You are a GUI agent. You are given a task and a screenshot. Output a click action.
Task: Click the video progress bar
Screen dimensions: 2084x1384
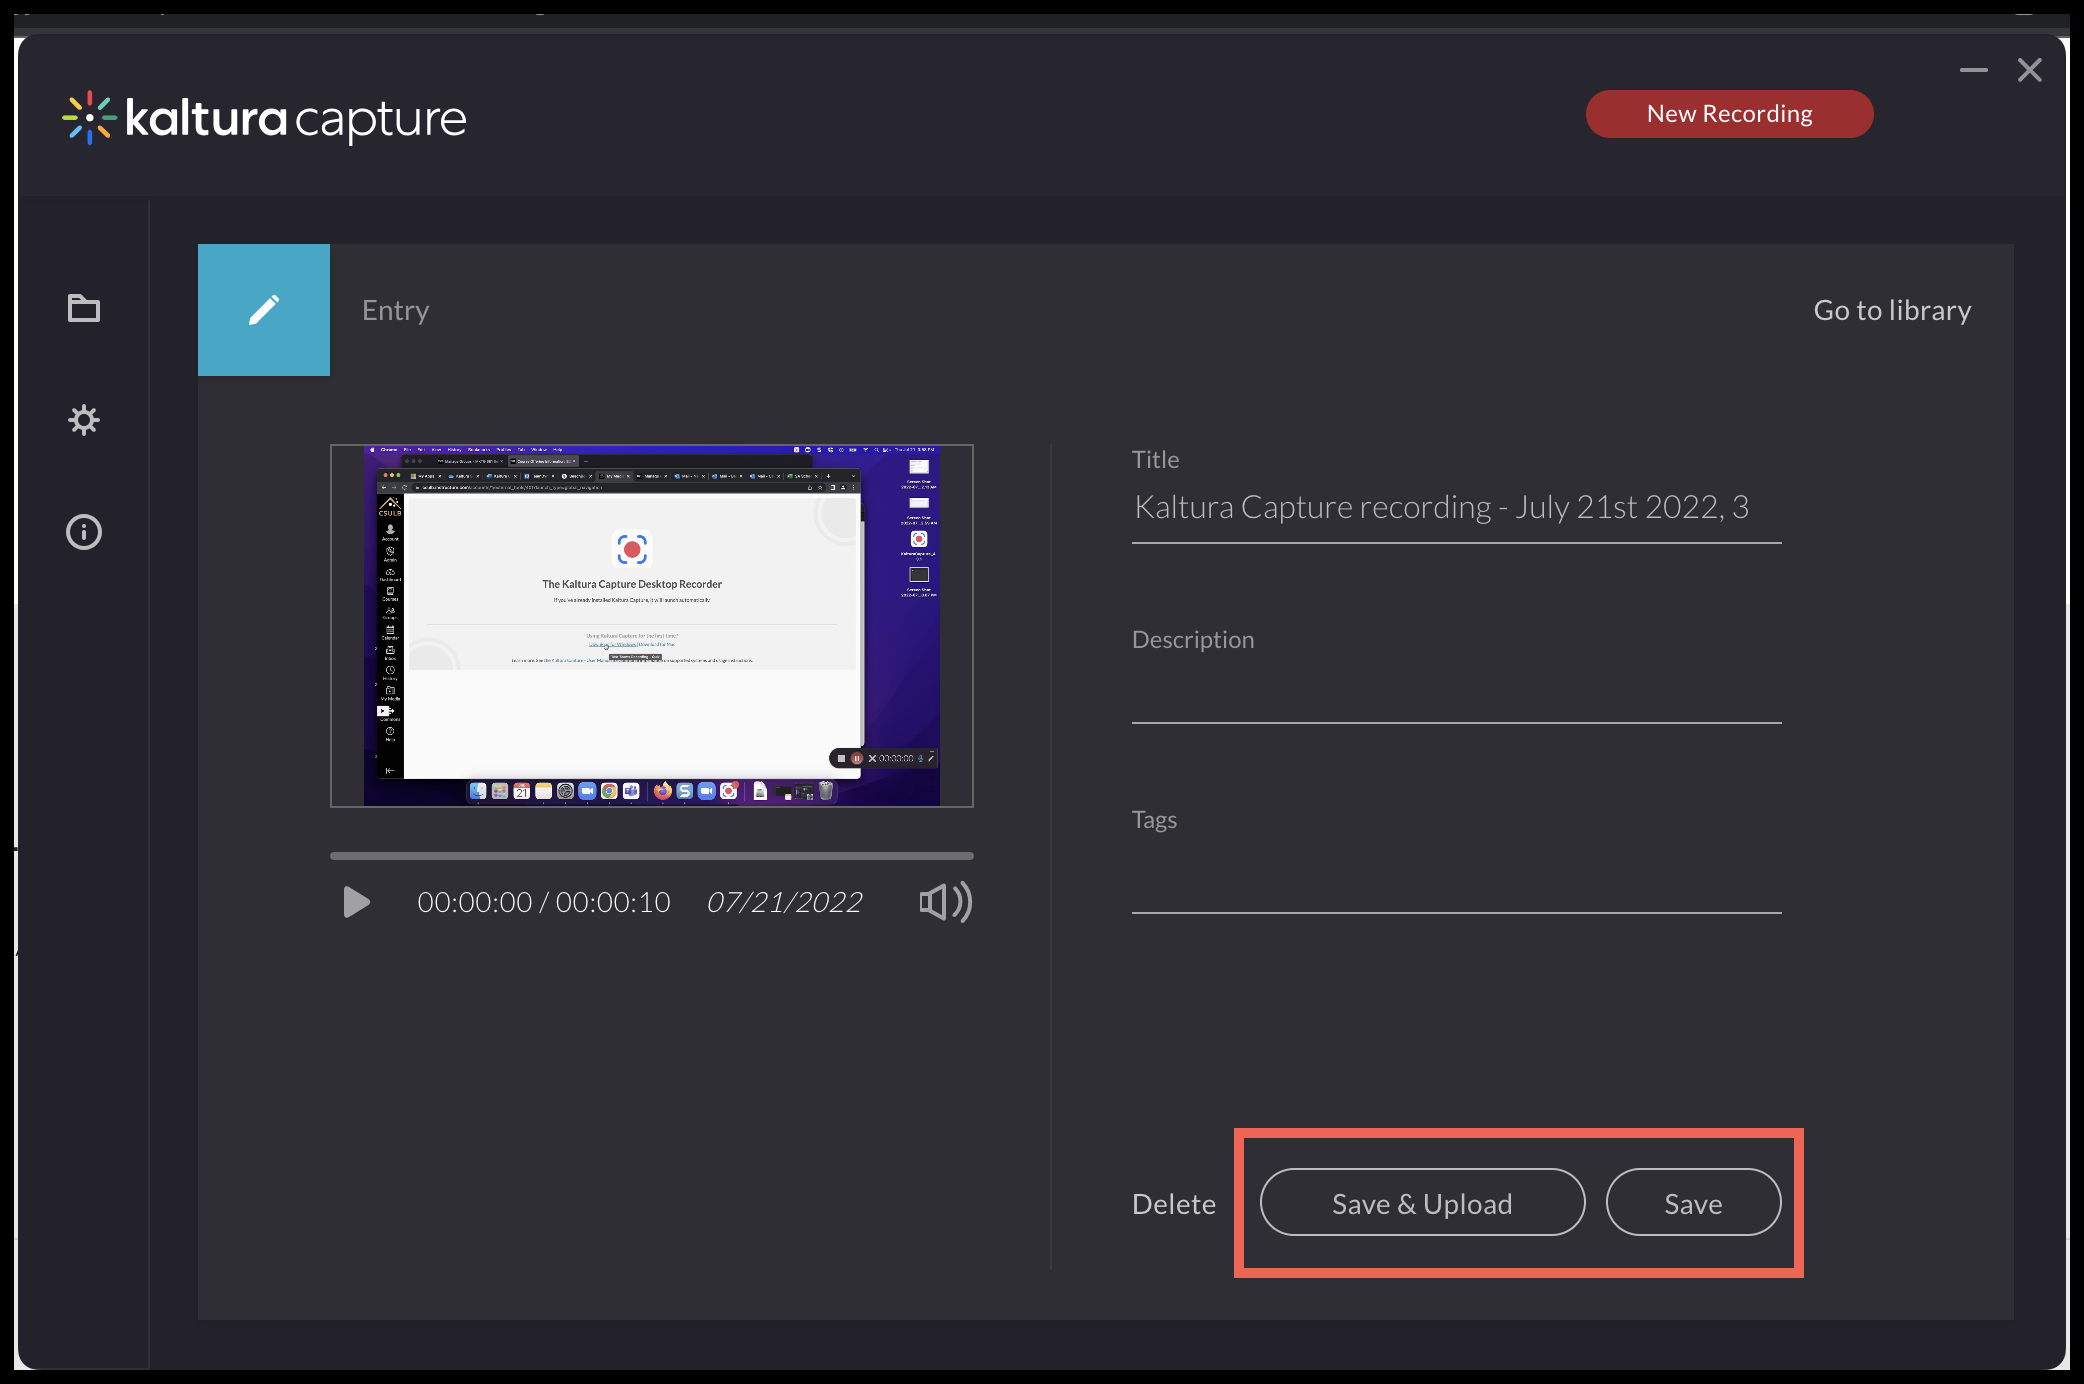pyautogui.click(x=652, y=856)
